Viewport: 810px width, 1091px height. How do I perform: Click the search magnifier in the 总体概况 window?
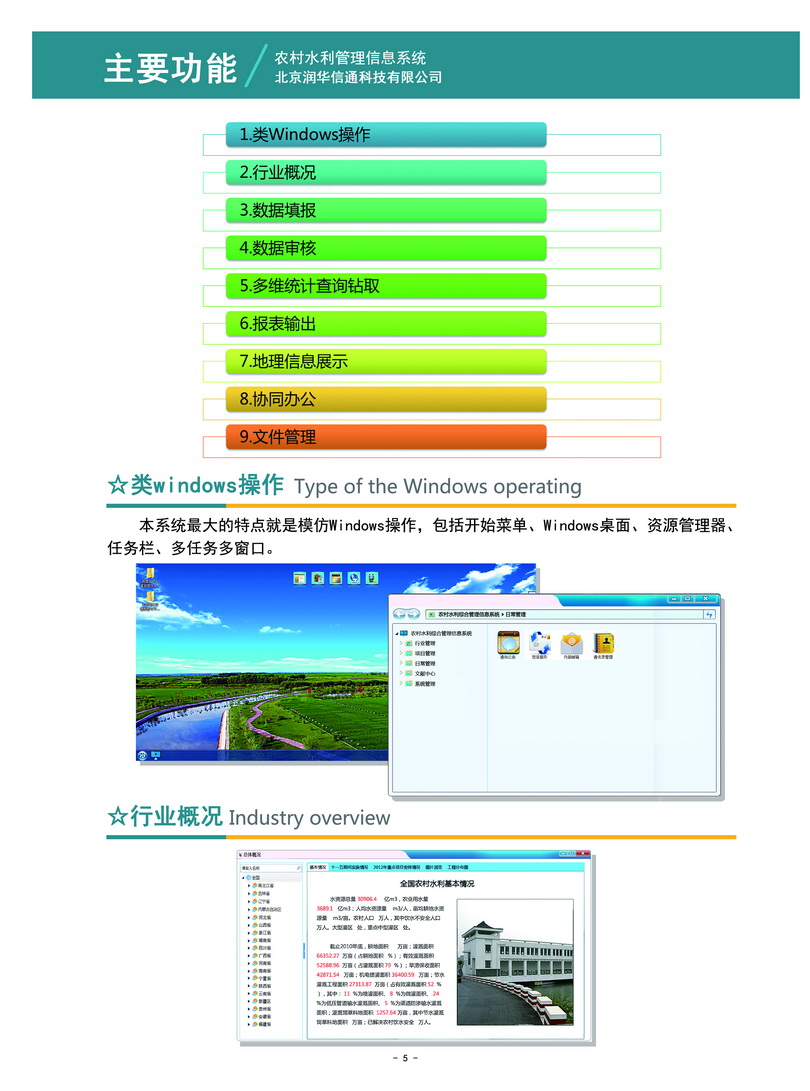pyautogui.click(x=299, y=868)
